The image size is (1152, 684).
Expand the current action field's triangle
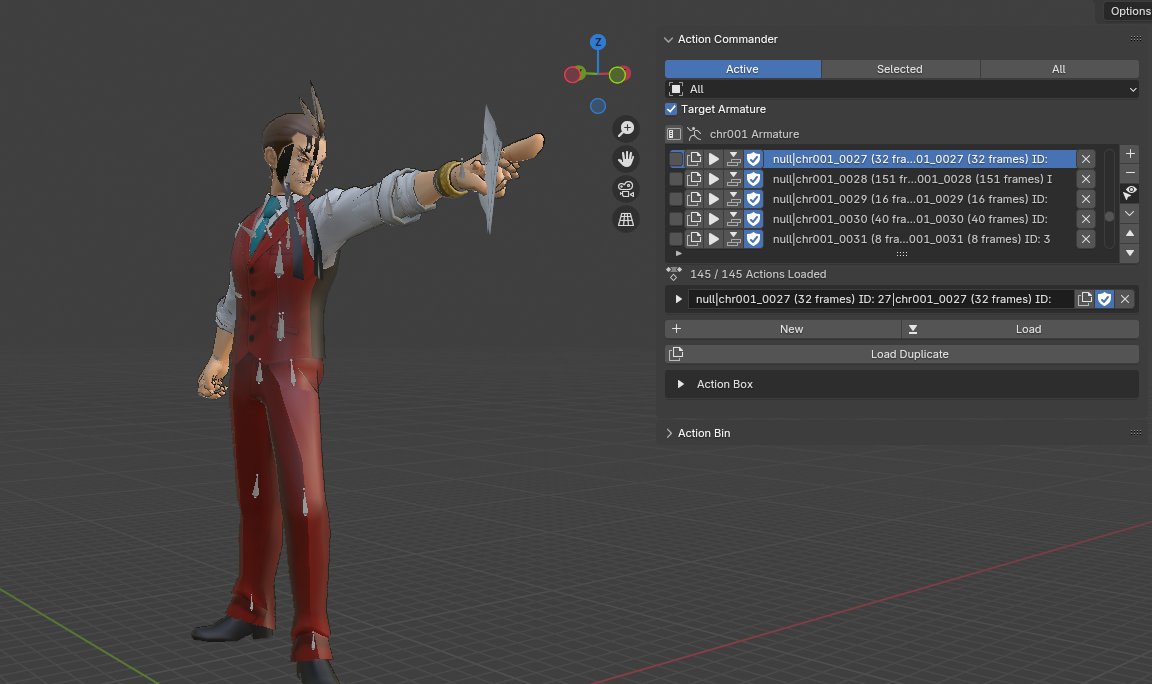pos(678,299)
